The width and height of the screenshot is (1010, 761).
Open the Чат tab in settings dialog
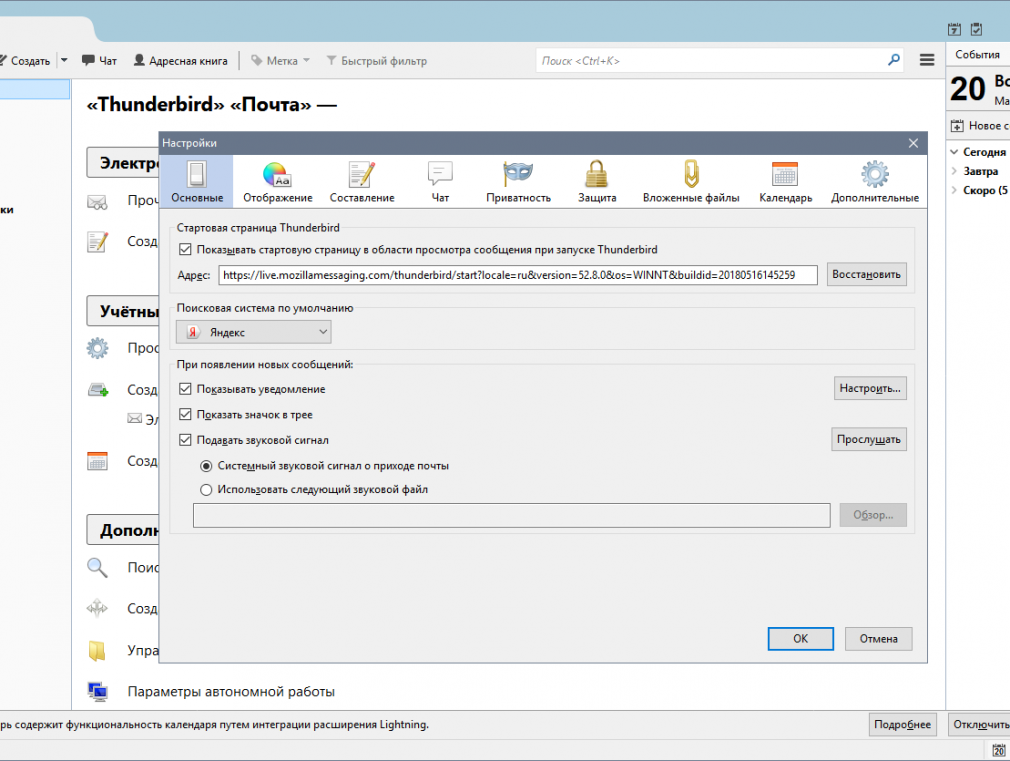click(x=440, y=182)
